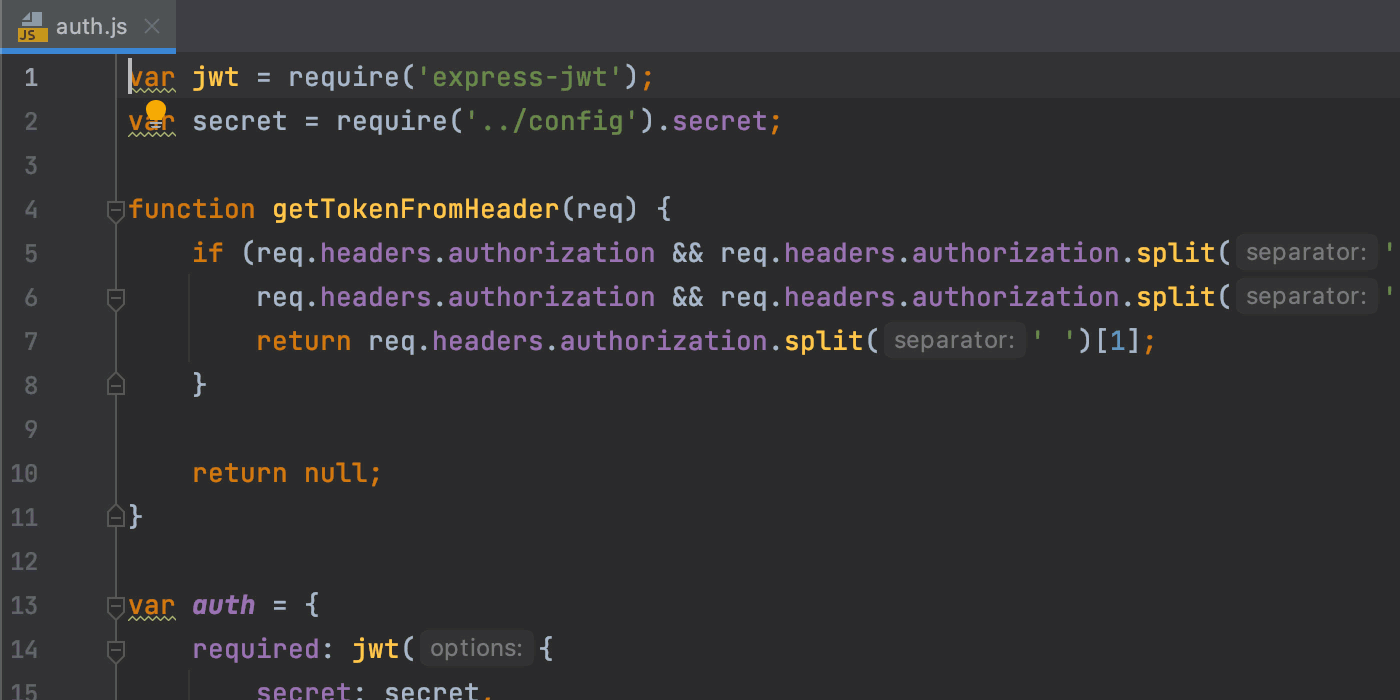Click the var keyword on line 1
The image size is (1400, 700).
tap(152, 77)
